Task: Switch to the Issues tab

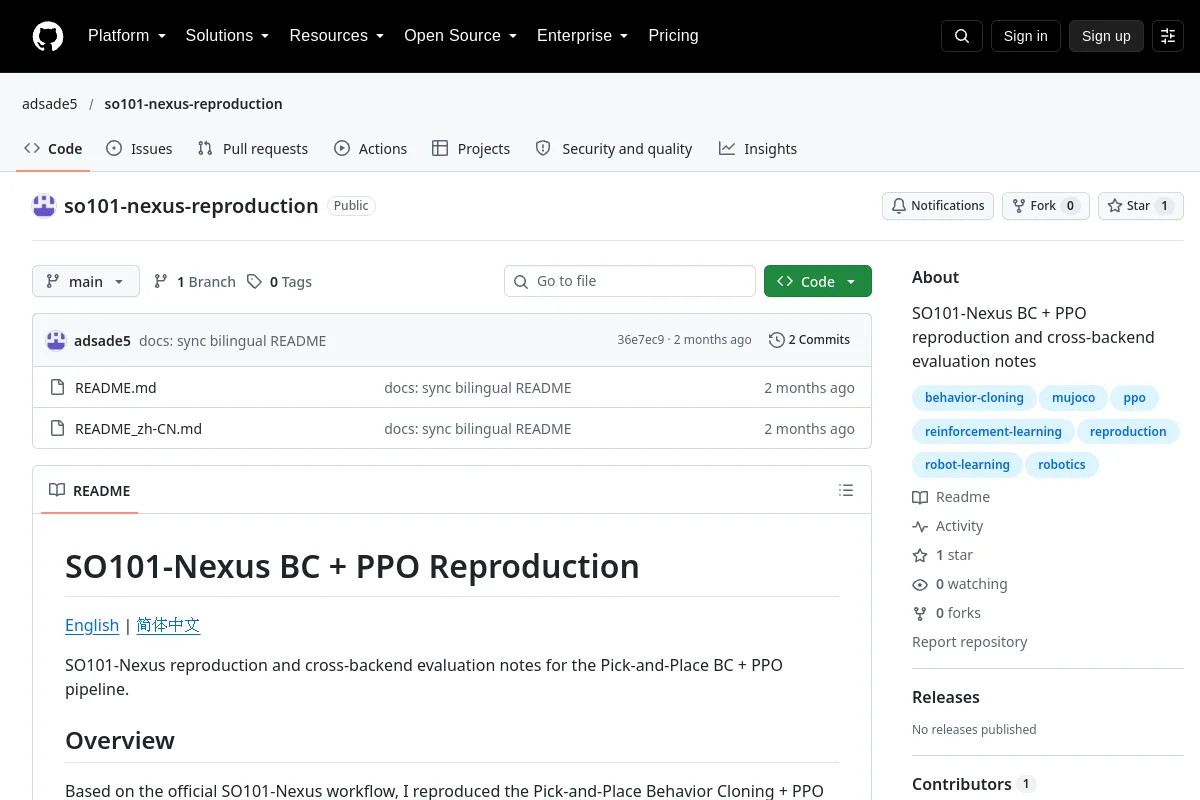Action: 139,149
